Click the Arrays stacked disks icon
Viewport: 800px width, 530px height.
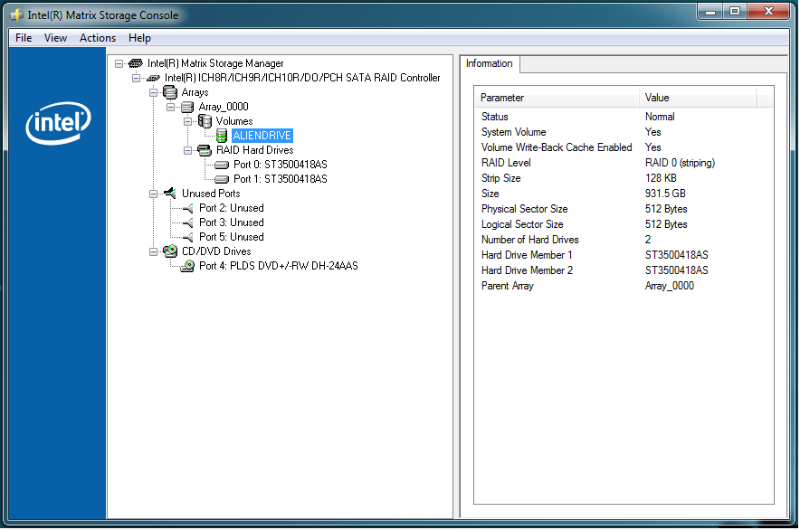(170, 92)
